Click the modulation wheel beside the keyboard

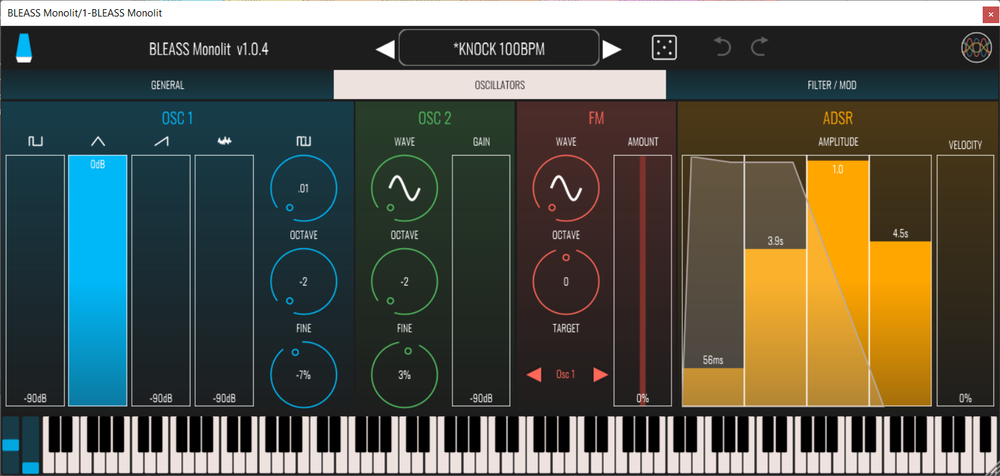coord(31,445)
